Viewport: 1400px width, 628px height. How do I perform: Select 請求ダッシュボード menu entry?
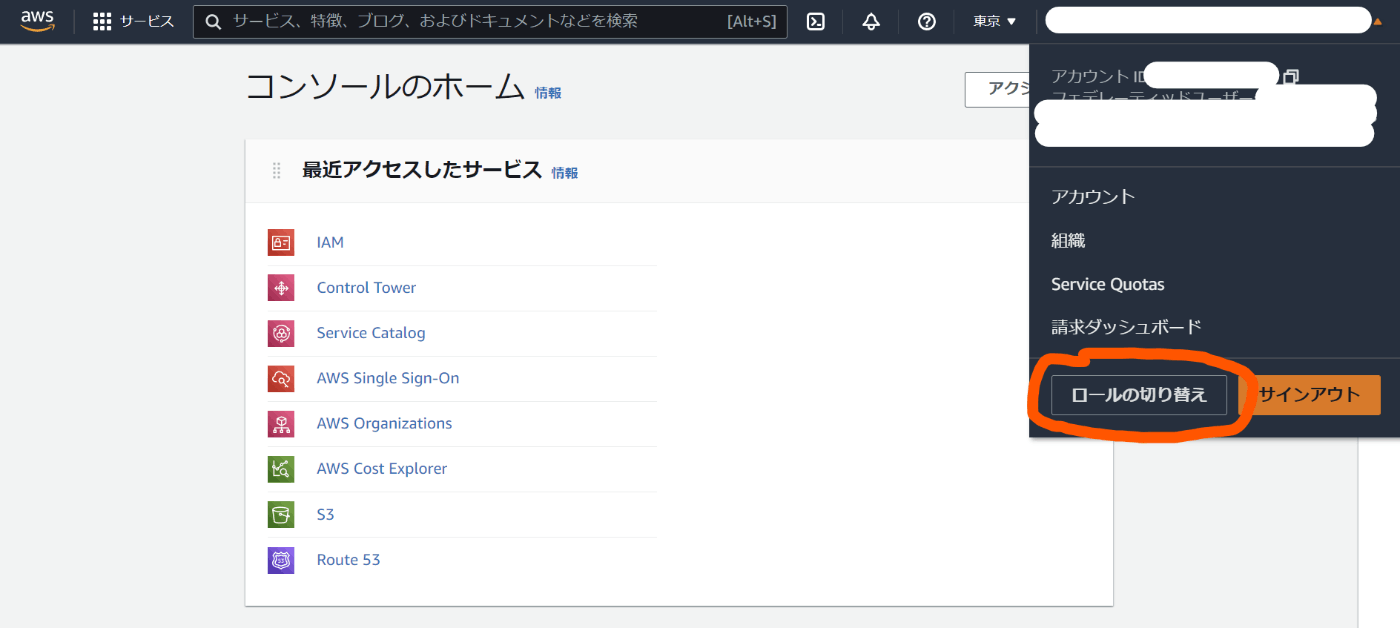(x=1126, y=327)
